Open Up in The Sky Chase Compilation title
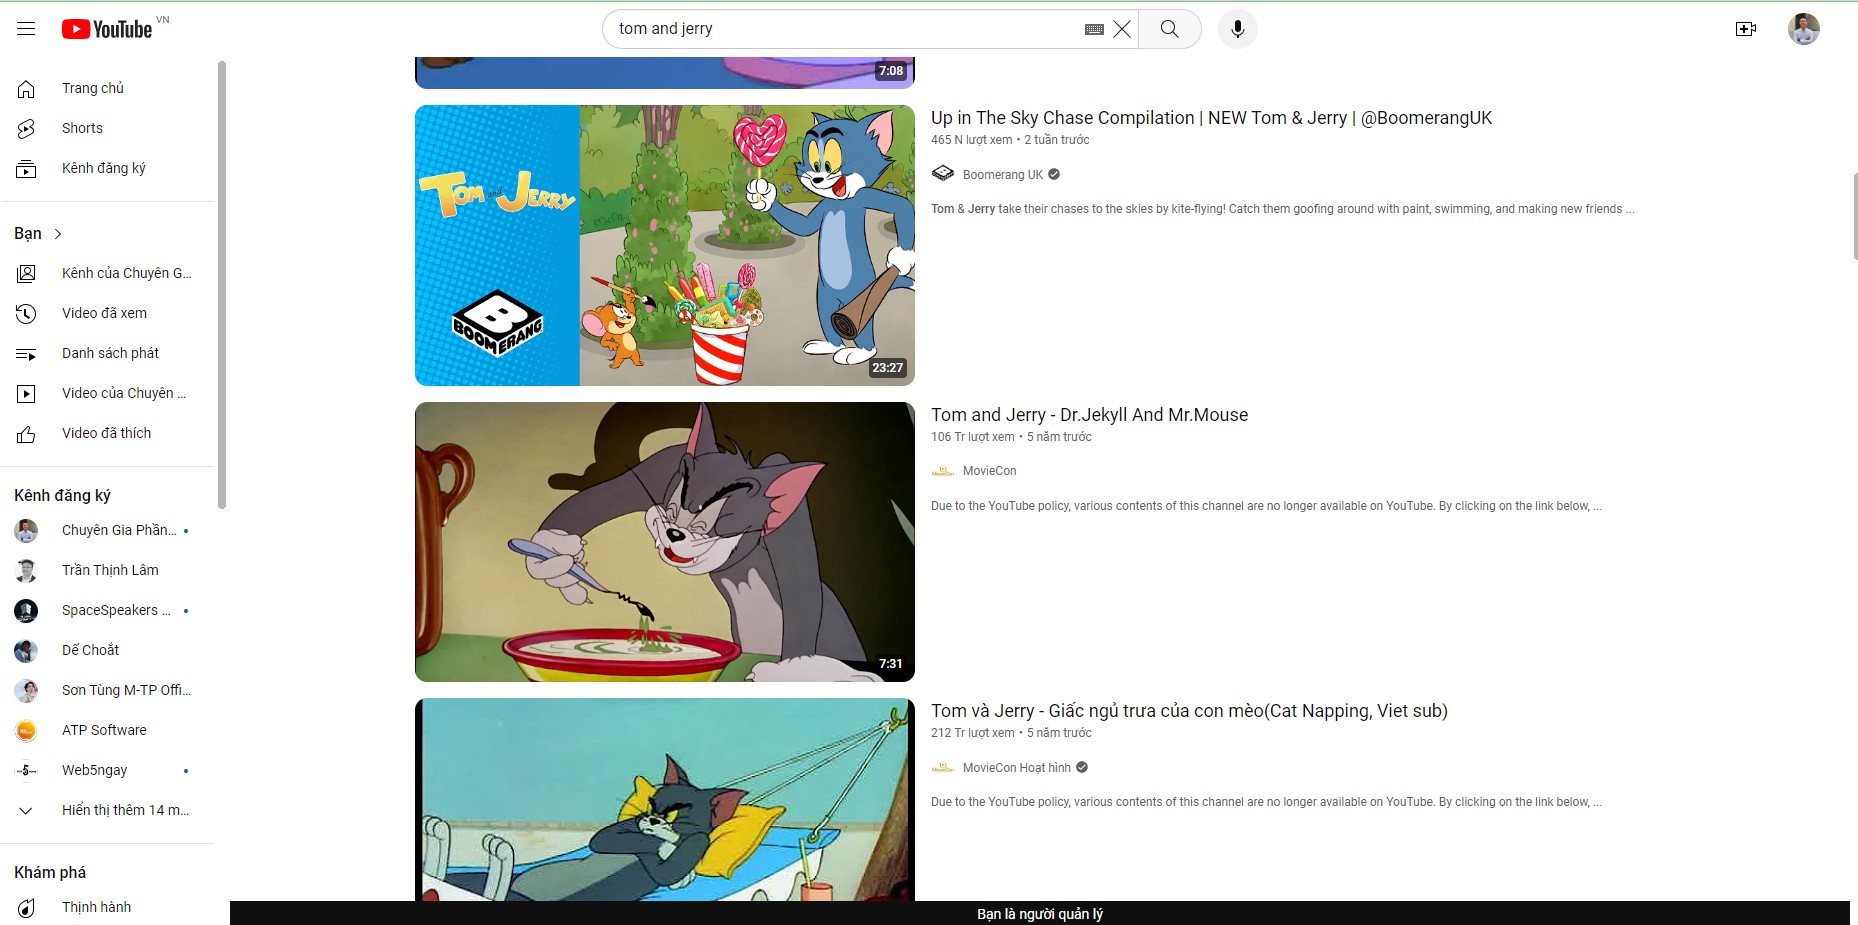 click(1211, 118)
